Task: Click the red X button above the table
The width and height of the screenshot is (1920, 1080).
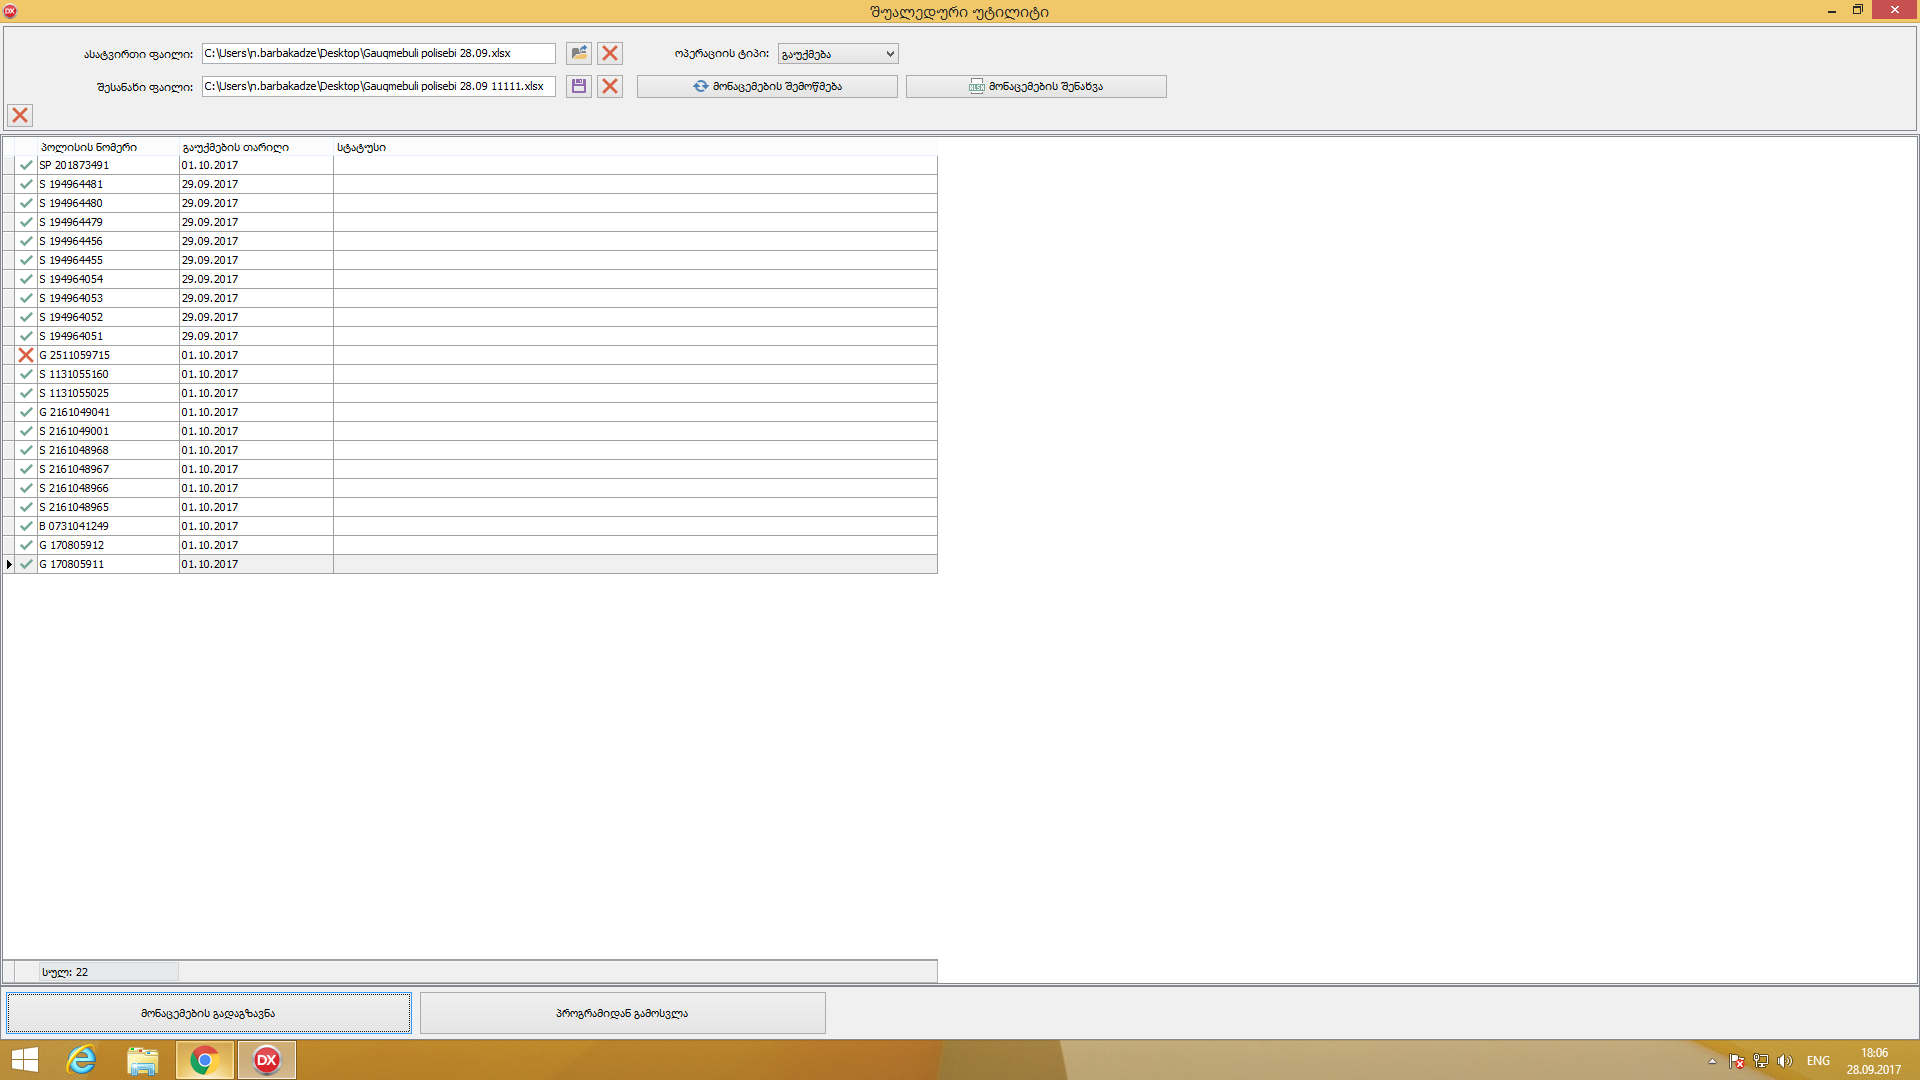Action: click(20, 115)
